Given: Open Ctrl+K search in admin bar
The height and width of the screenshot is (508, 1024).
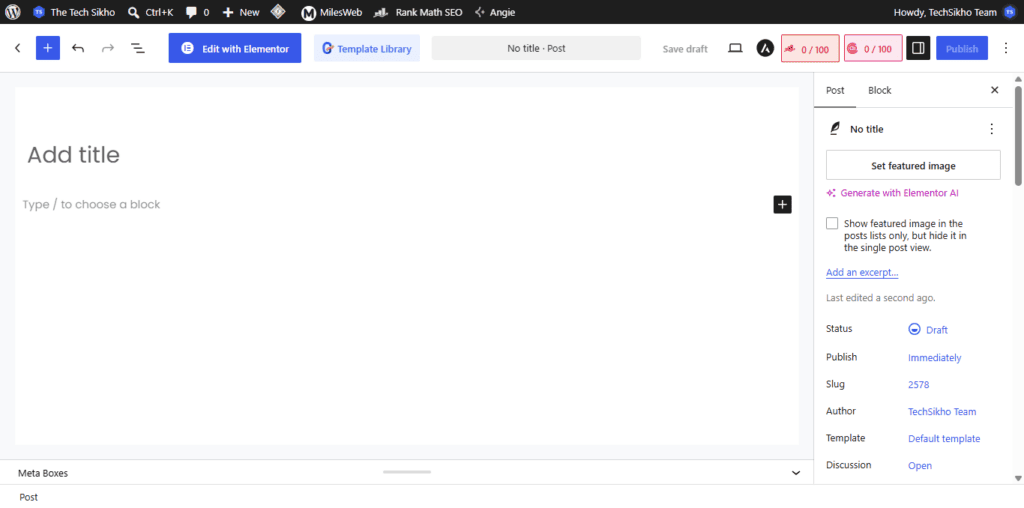Looking at the screenshot, I should point(151,12).
